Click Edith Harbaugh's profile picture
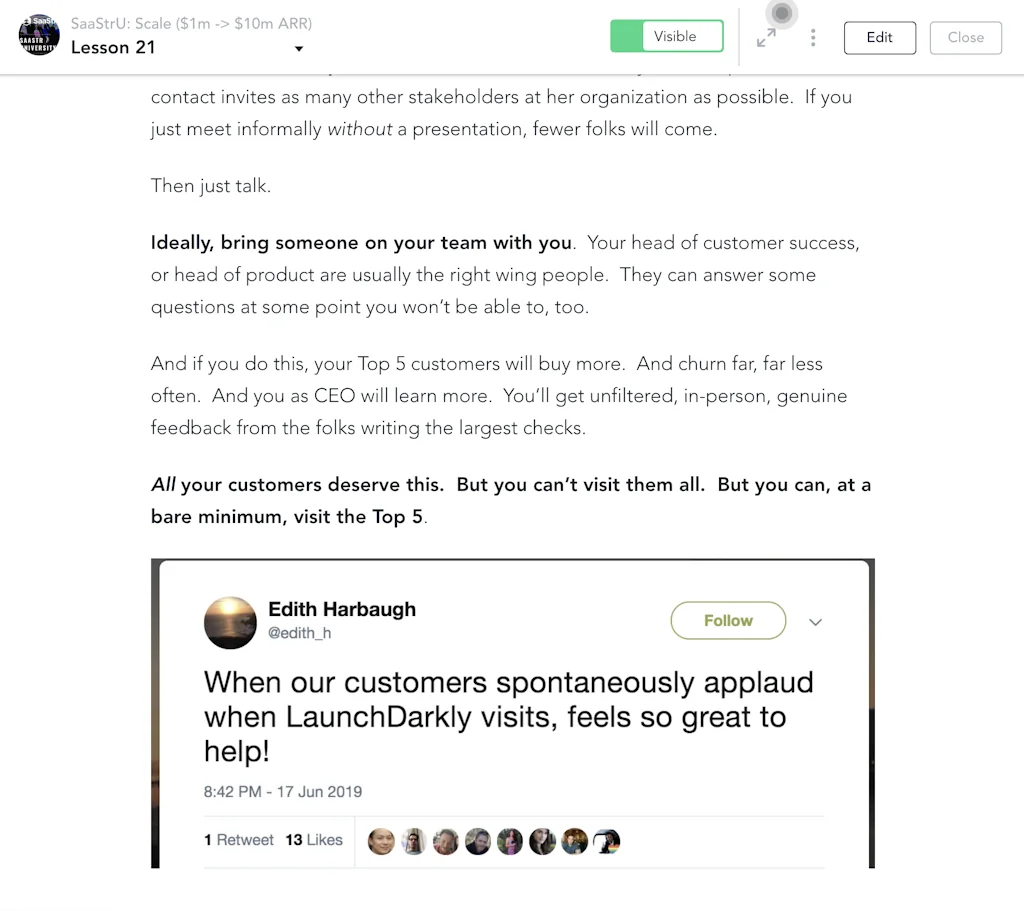Viewport: 1024px width, 911px height. click(x=230, y=622)
